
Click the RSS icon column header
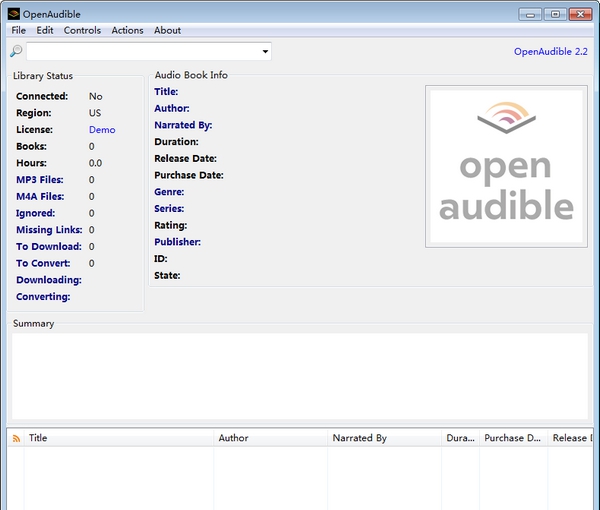(x=16, y=438)
